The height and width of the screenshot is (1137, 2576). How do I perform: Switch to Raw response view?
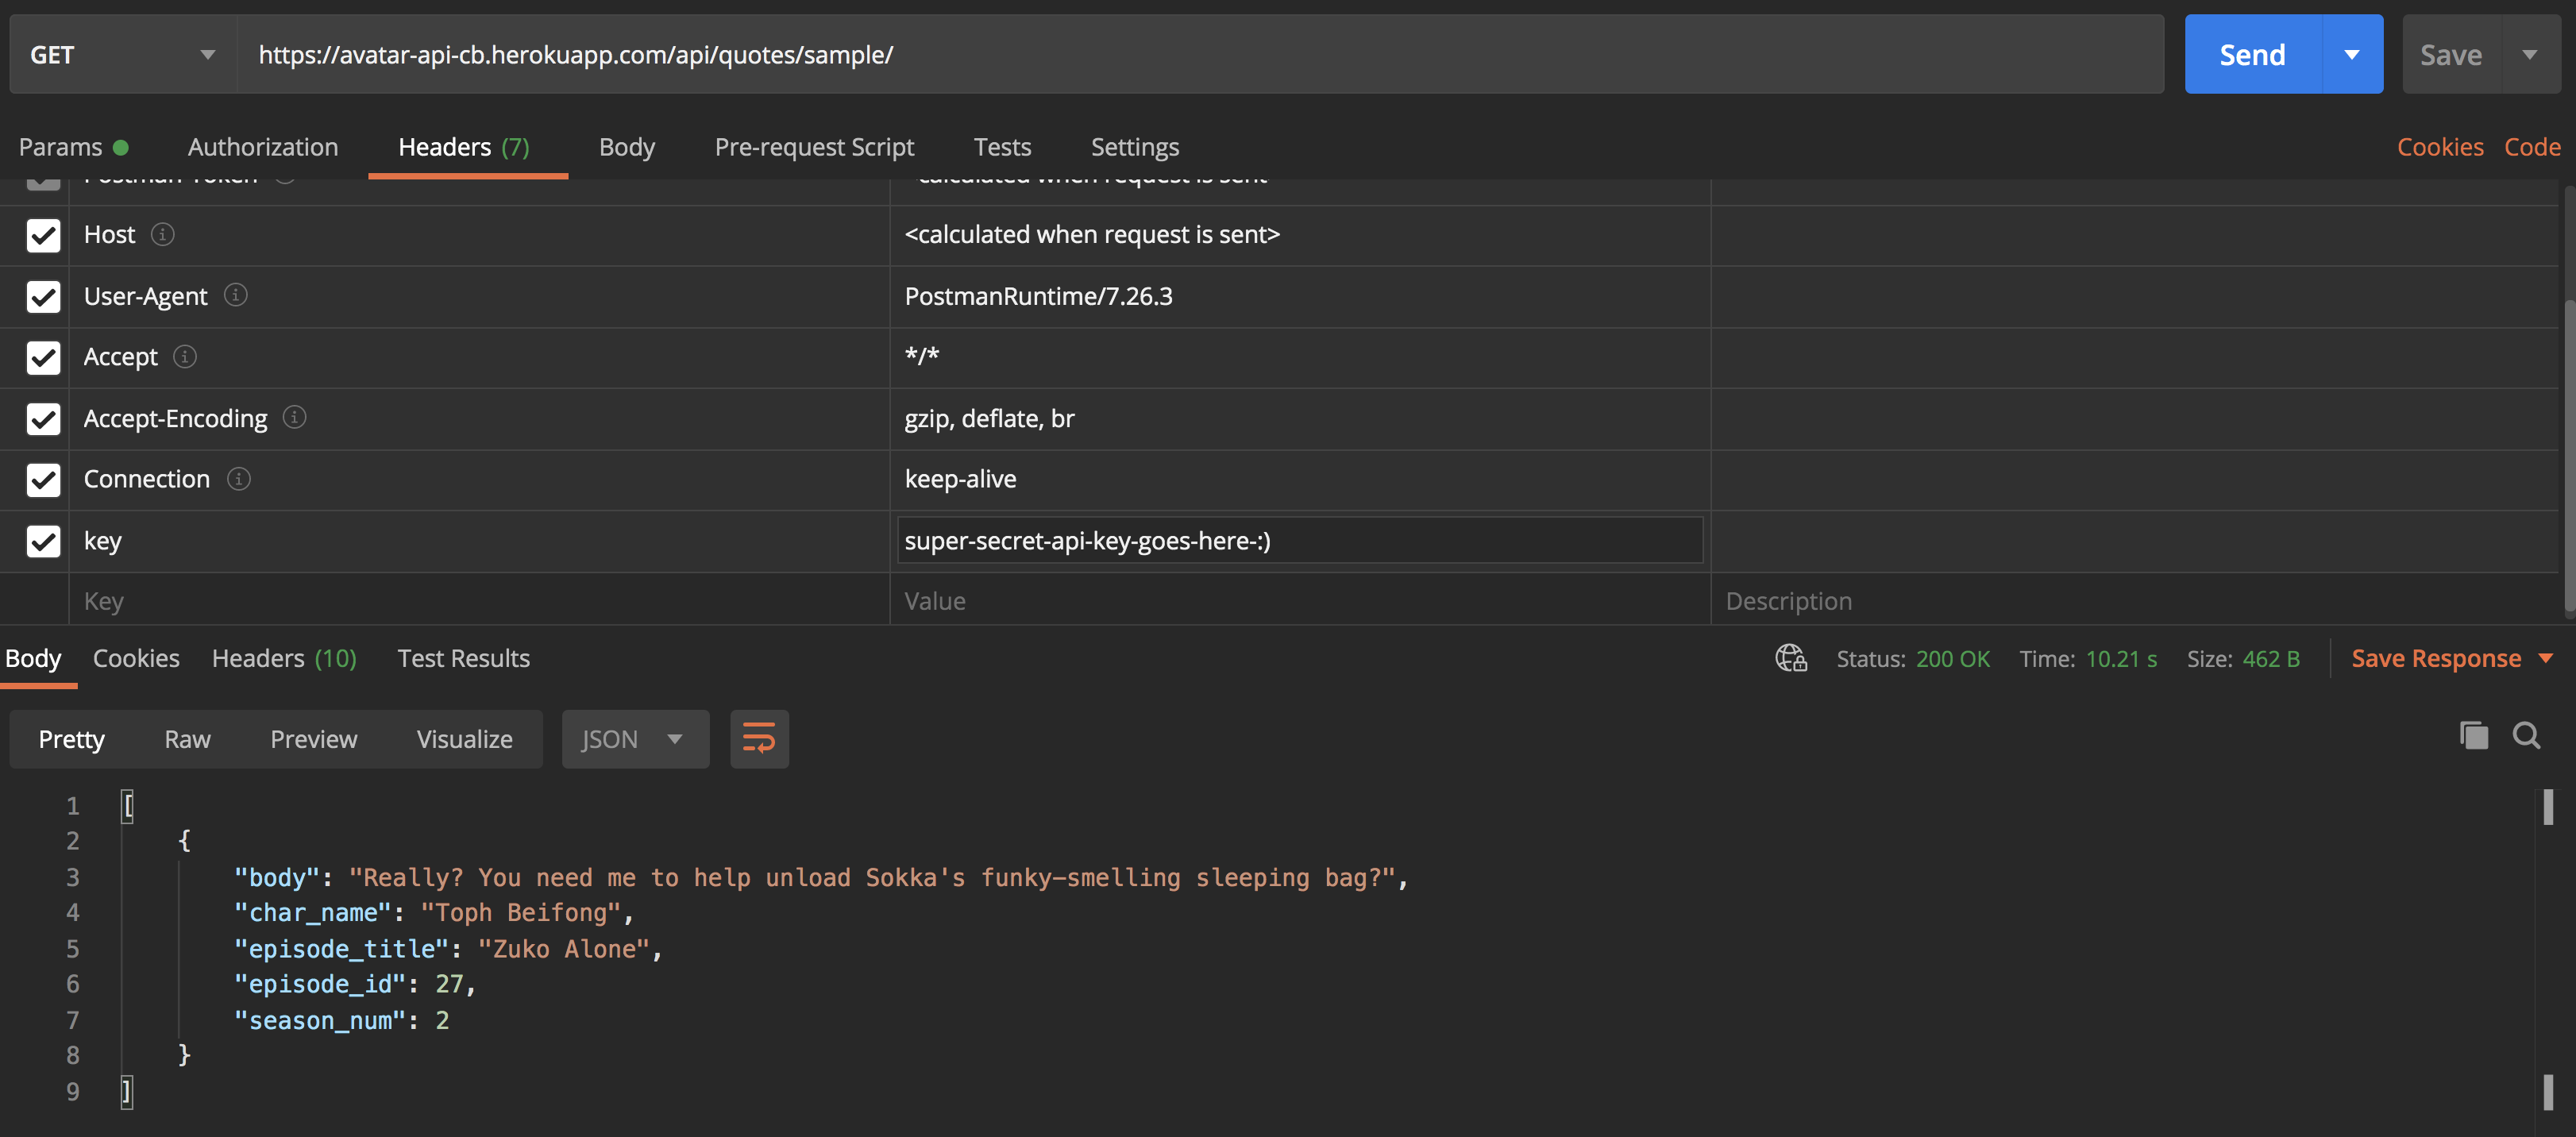[x=187, y=736]
